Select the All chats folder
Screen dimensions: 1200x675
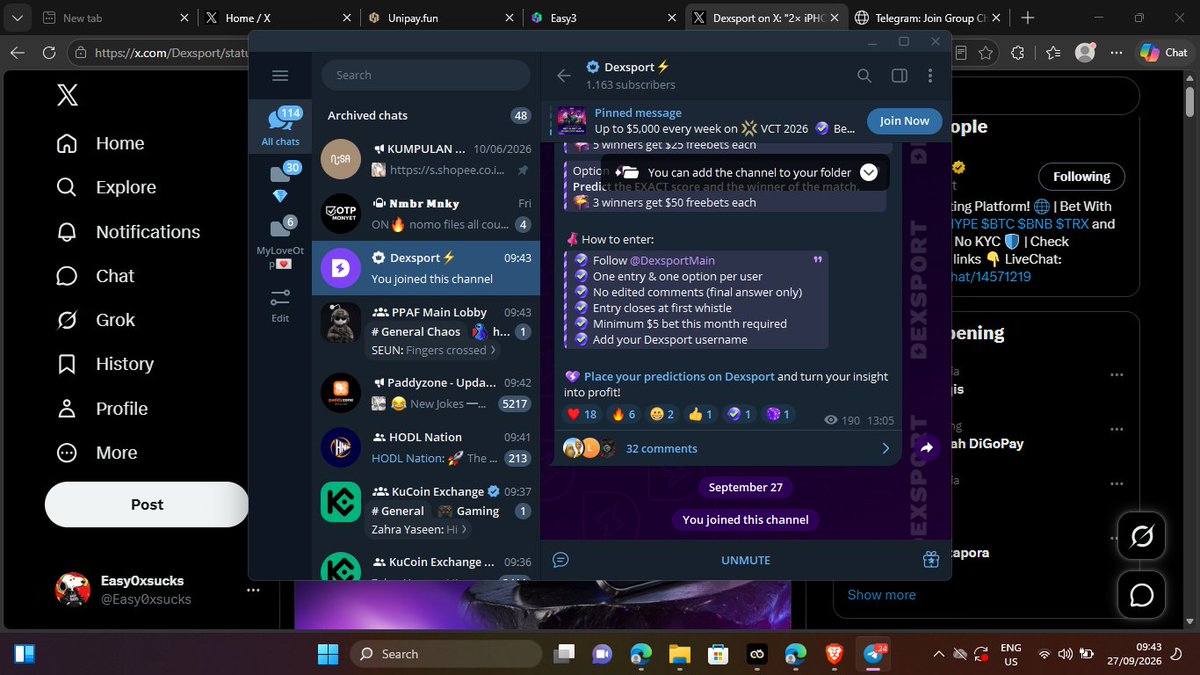pyautogui.click(x=280, y=127)
